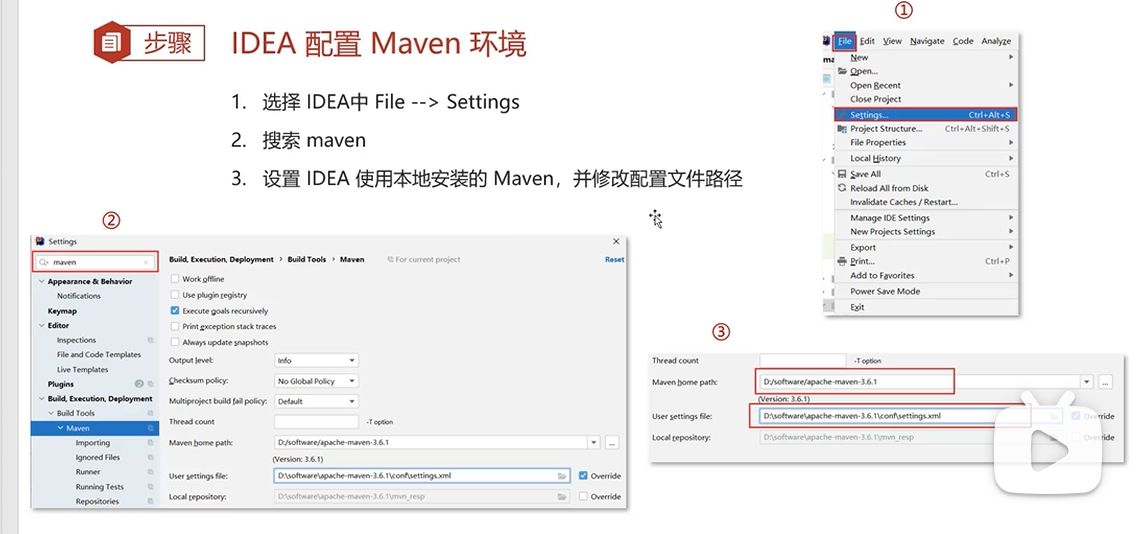Open the Output level Info dropdown
Screen dimensions: 1137x534
click(x=316, y=361)
